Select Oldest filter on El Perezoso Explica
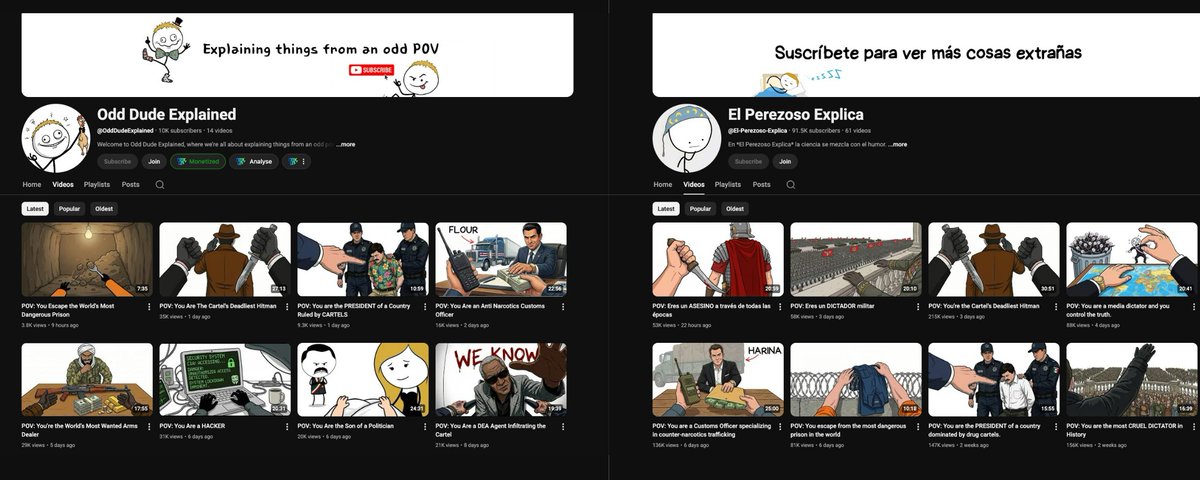 point(735,209)
